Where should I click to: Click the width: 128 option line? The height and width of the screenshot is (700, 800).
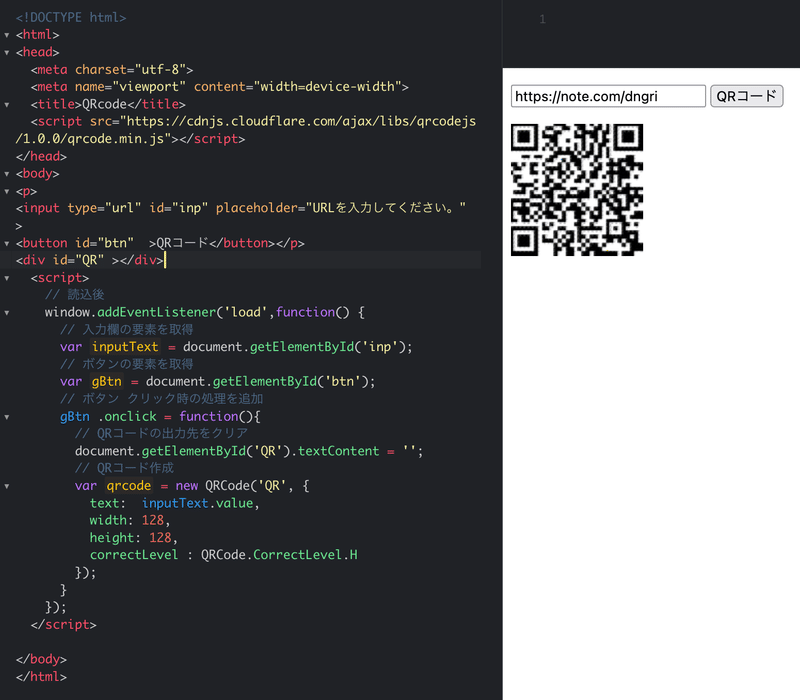[x=128, y=520]
